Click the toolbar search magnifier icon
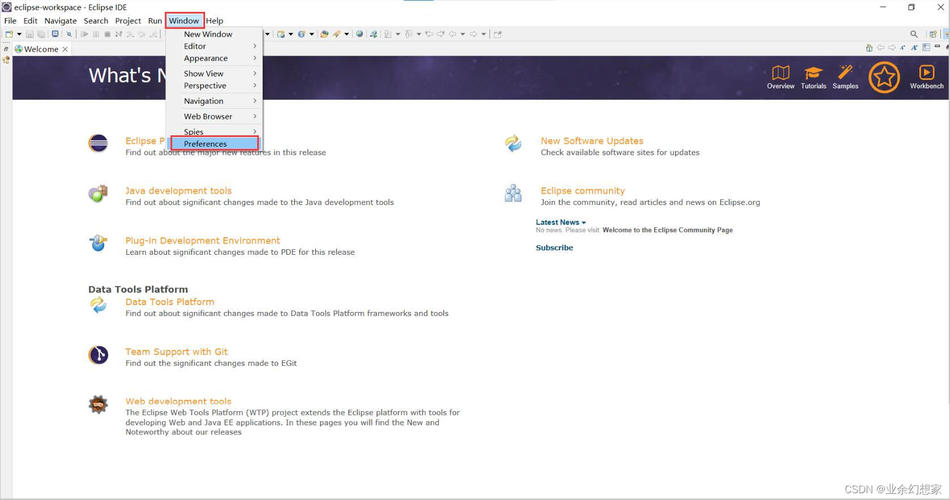This screenshot has width=950, height=500. (914, 34)
